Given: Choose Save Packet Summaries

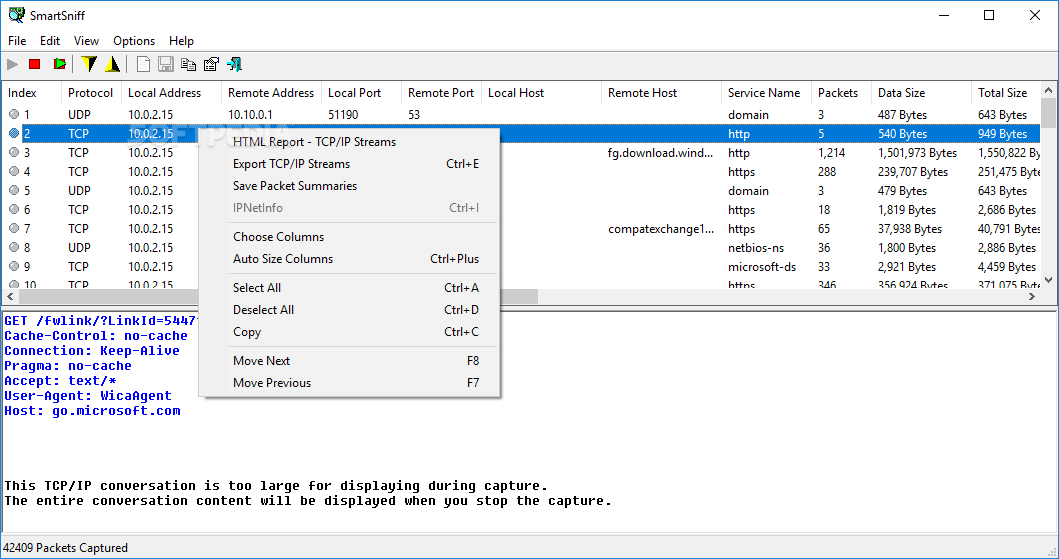Looking at the screenshot, I should pyautogui.click(x=349, y=186).
